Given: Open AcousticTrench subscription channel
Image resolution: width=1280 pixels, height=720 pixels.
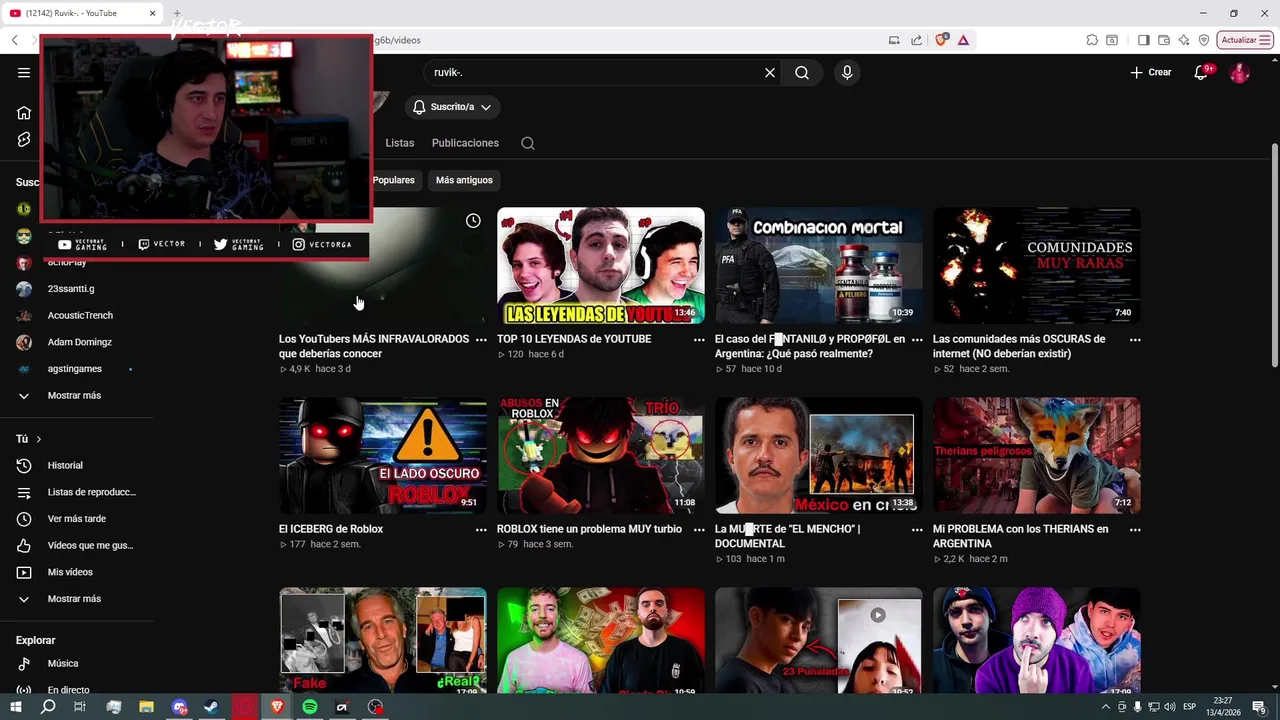Looking at the screenshot, I should point(80,316).
